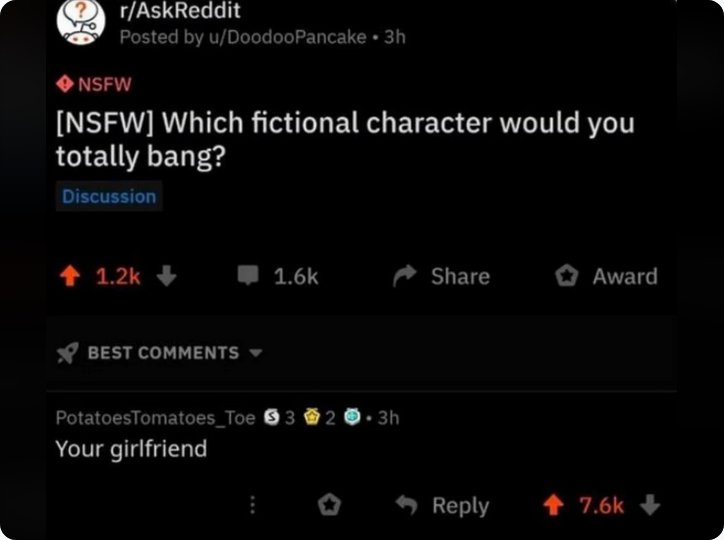The width and height of the screenshot is (724, 540).
Task: Open the 1.6k comments speech bubble icon
Action: tap(248, 276)
